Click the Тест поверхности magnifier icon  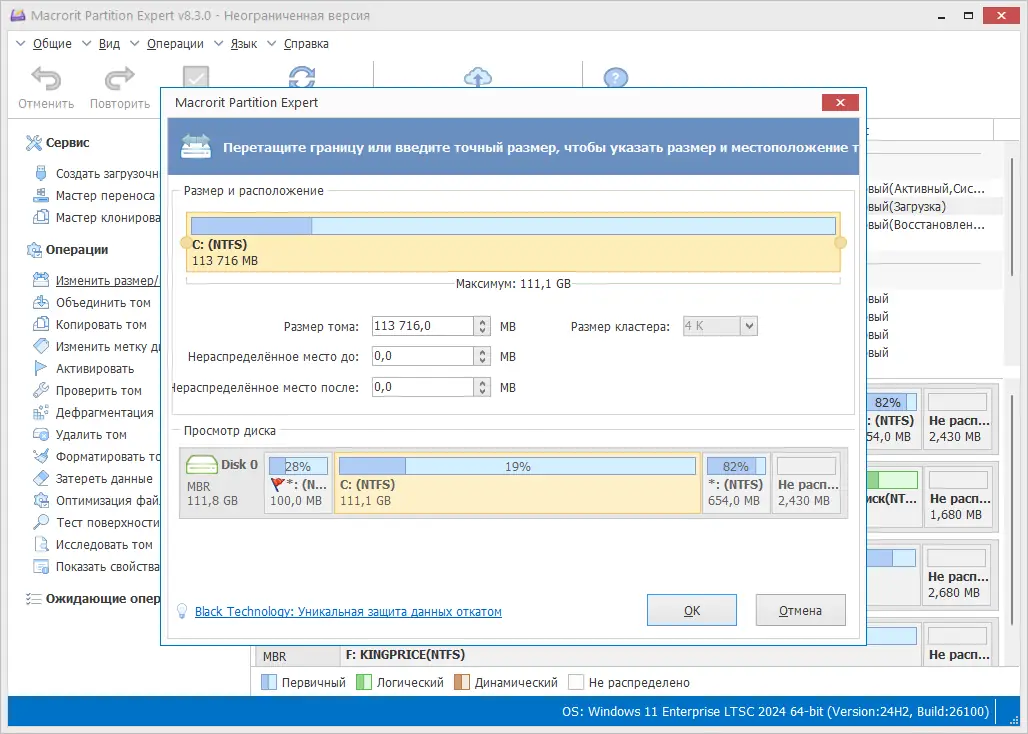41,522
